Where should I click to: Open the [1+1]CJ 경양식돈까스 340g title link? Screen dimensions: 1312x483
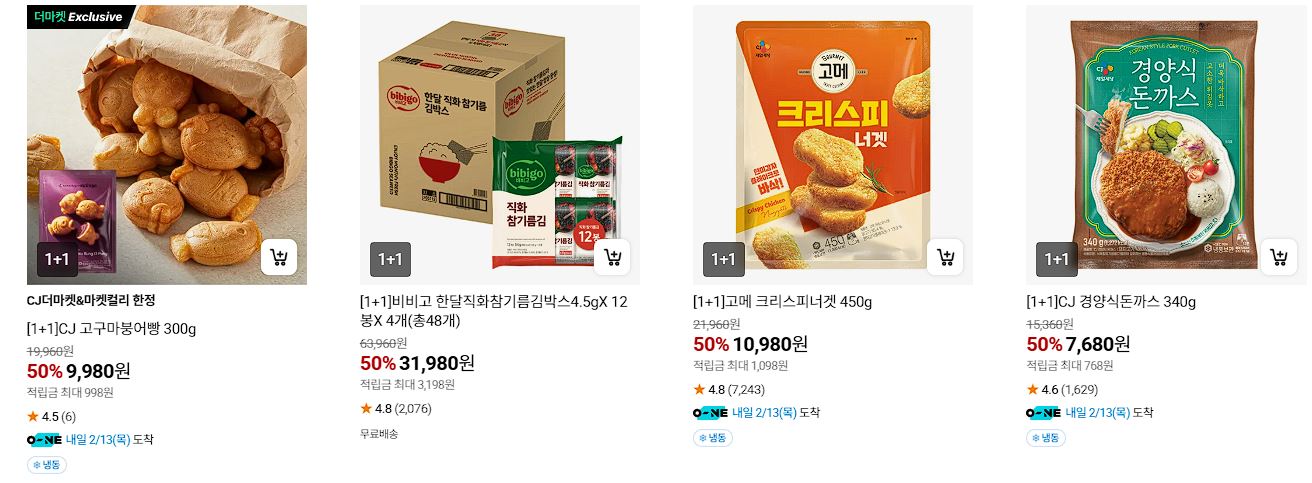point(1111,302)
